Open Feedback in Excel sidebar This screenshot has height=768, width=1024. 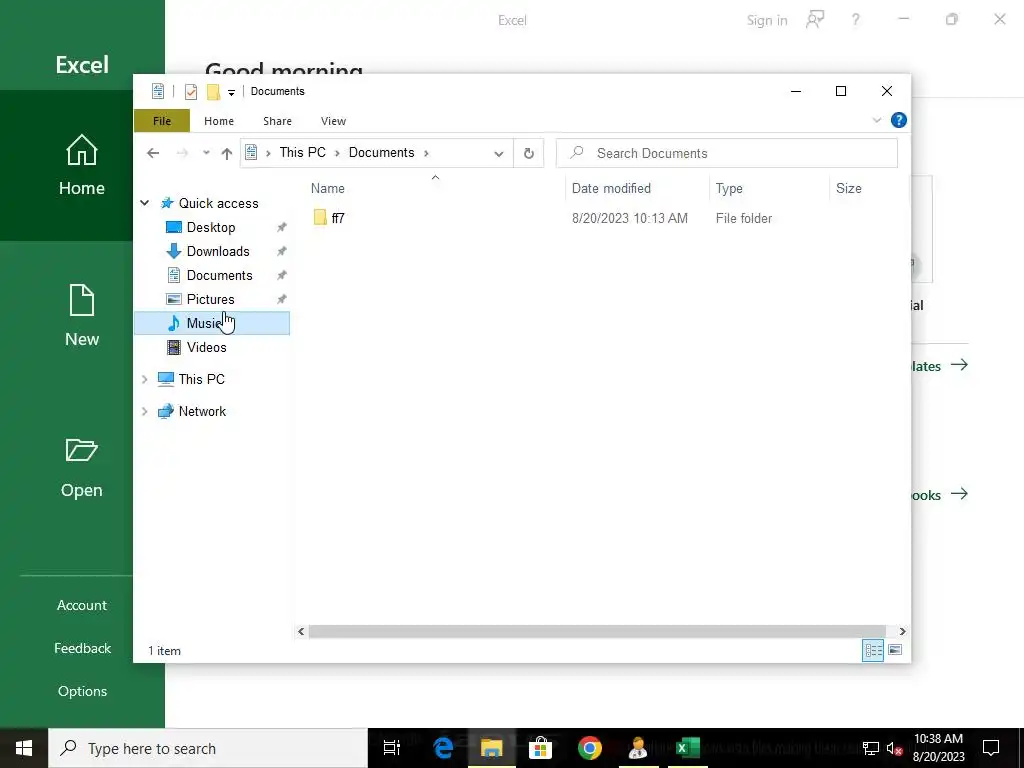[82, 648]
